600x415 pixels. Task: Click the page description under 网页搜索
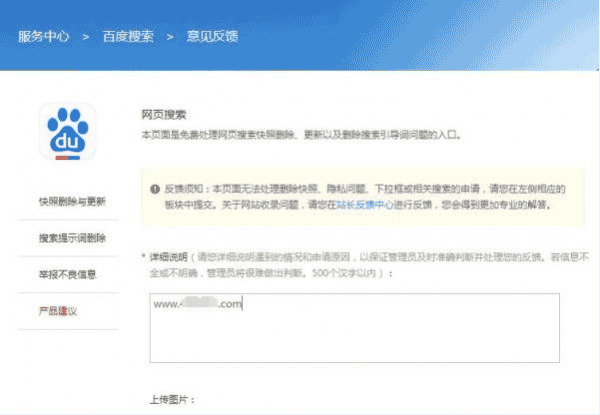point(300,134)
